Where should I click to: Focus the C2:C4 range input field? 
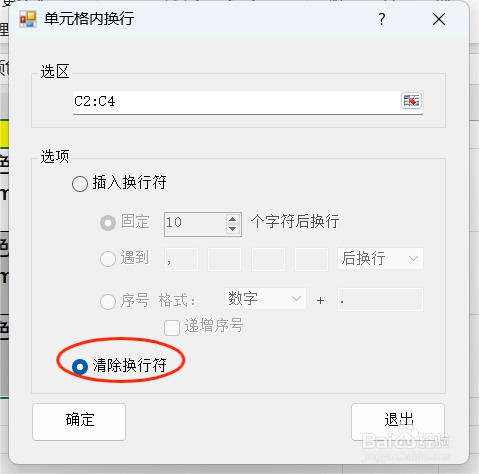pyautogui.click(x=236, y=101)
